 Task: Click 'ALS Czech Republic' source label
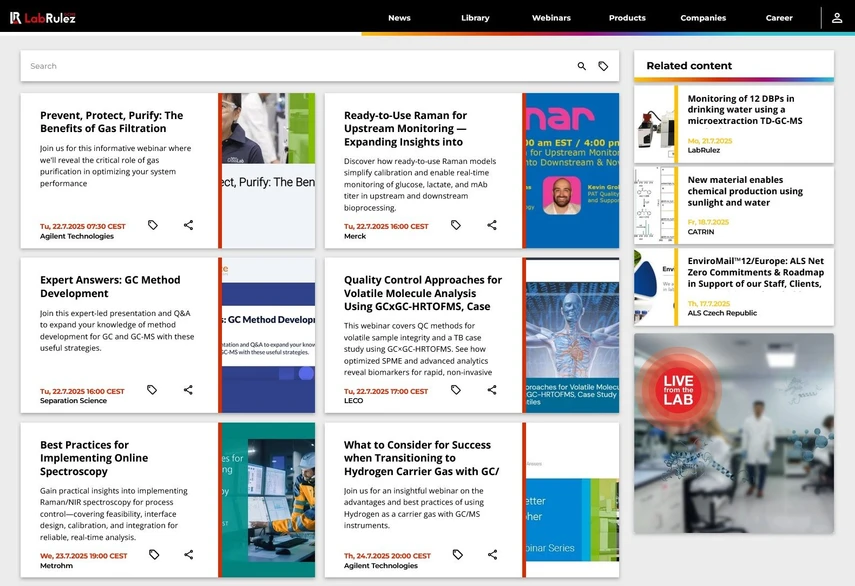tap(722, 313)
